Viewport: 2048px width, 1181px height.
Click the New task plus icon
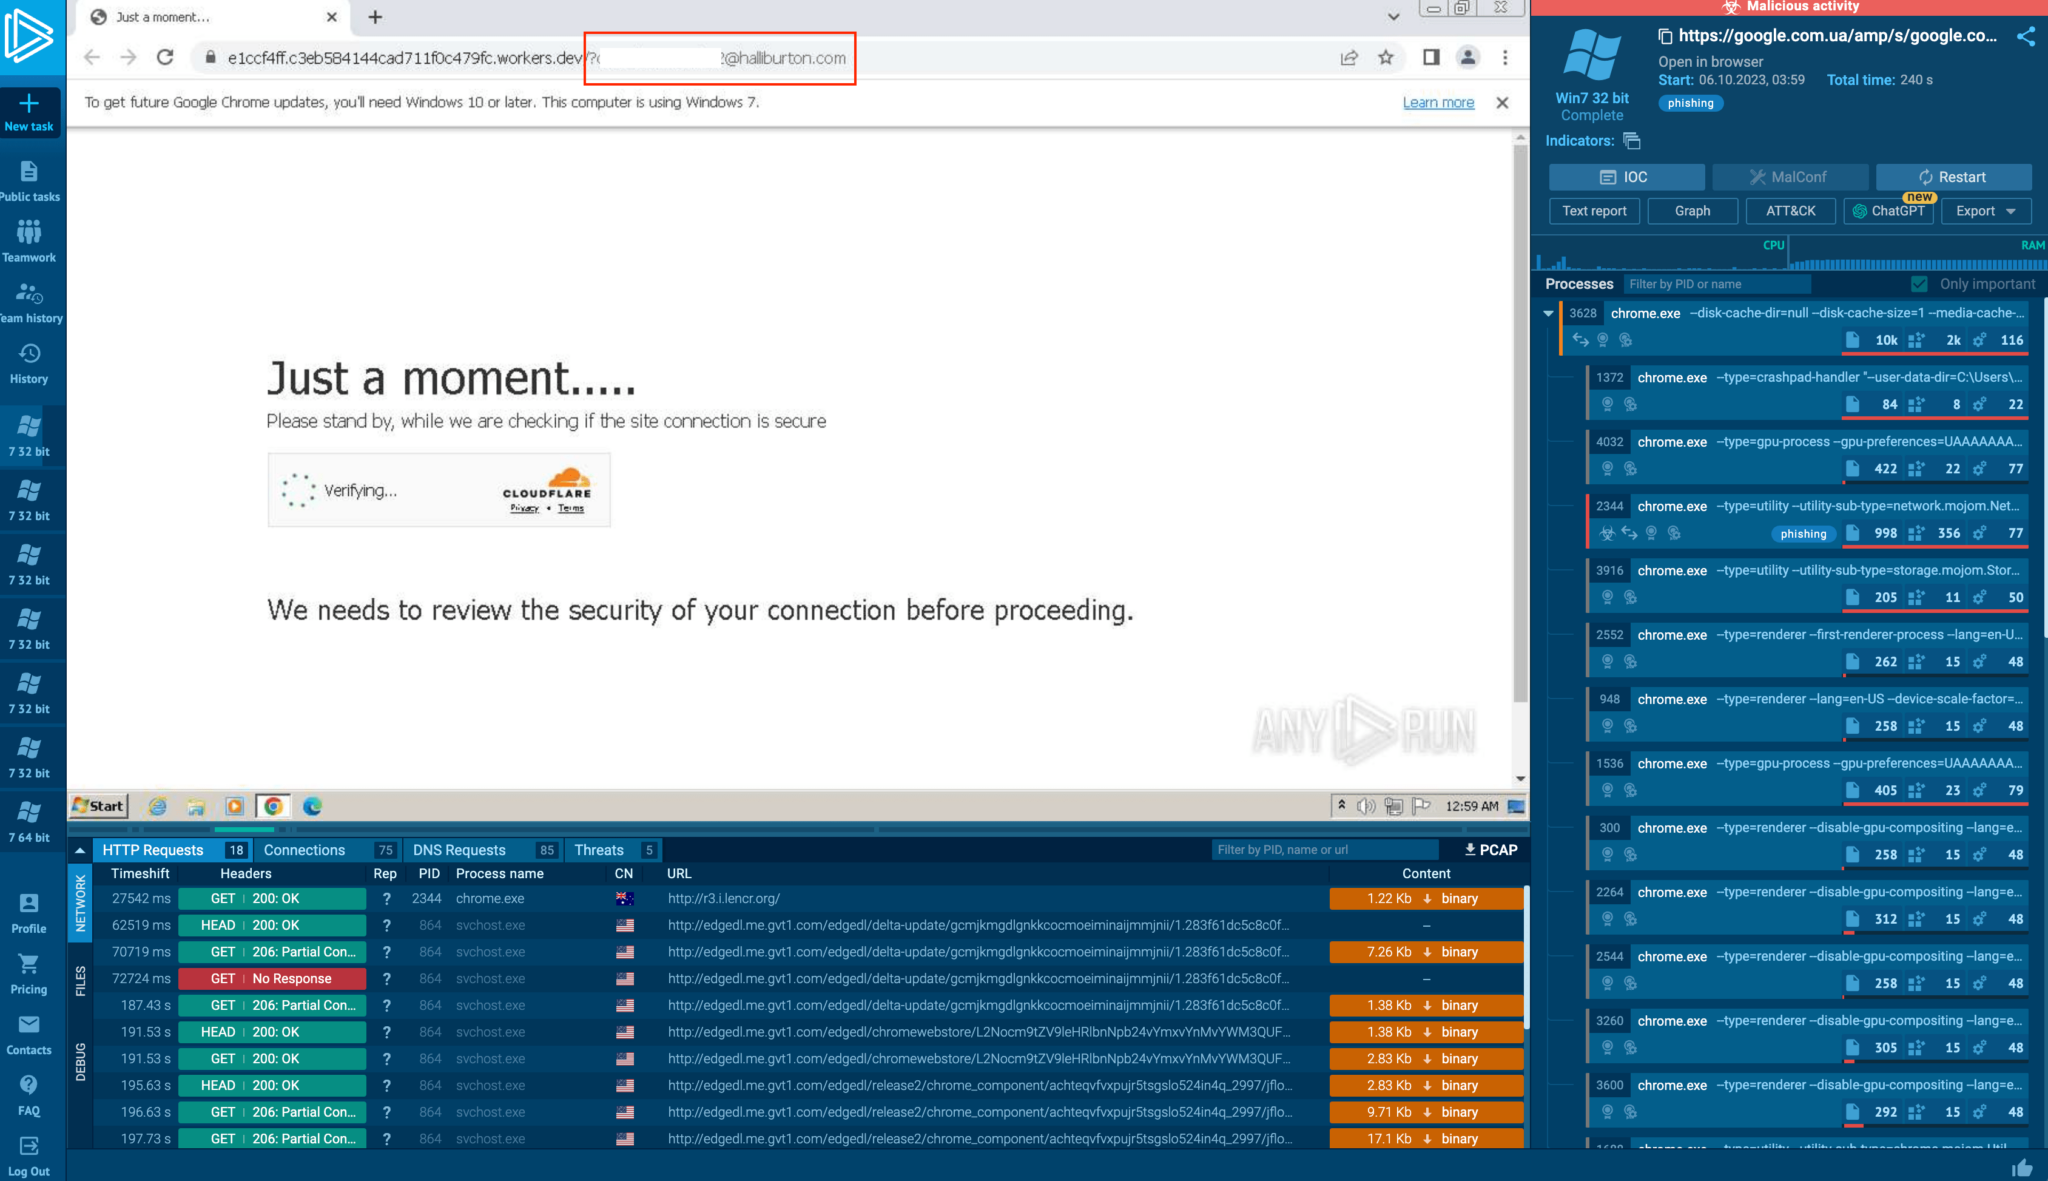(x=29, y=103)
